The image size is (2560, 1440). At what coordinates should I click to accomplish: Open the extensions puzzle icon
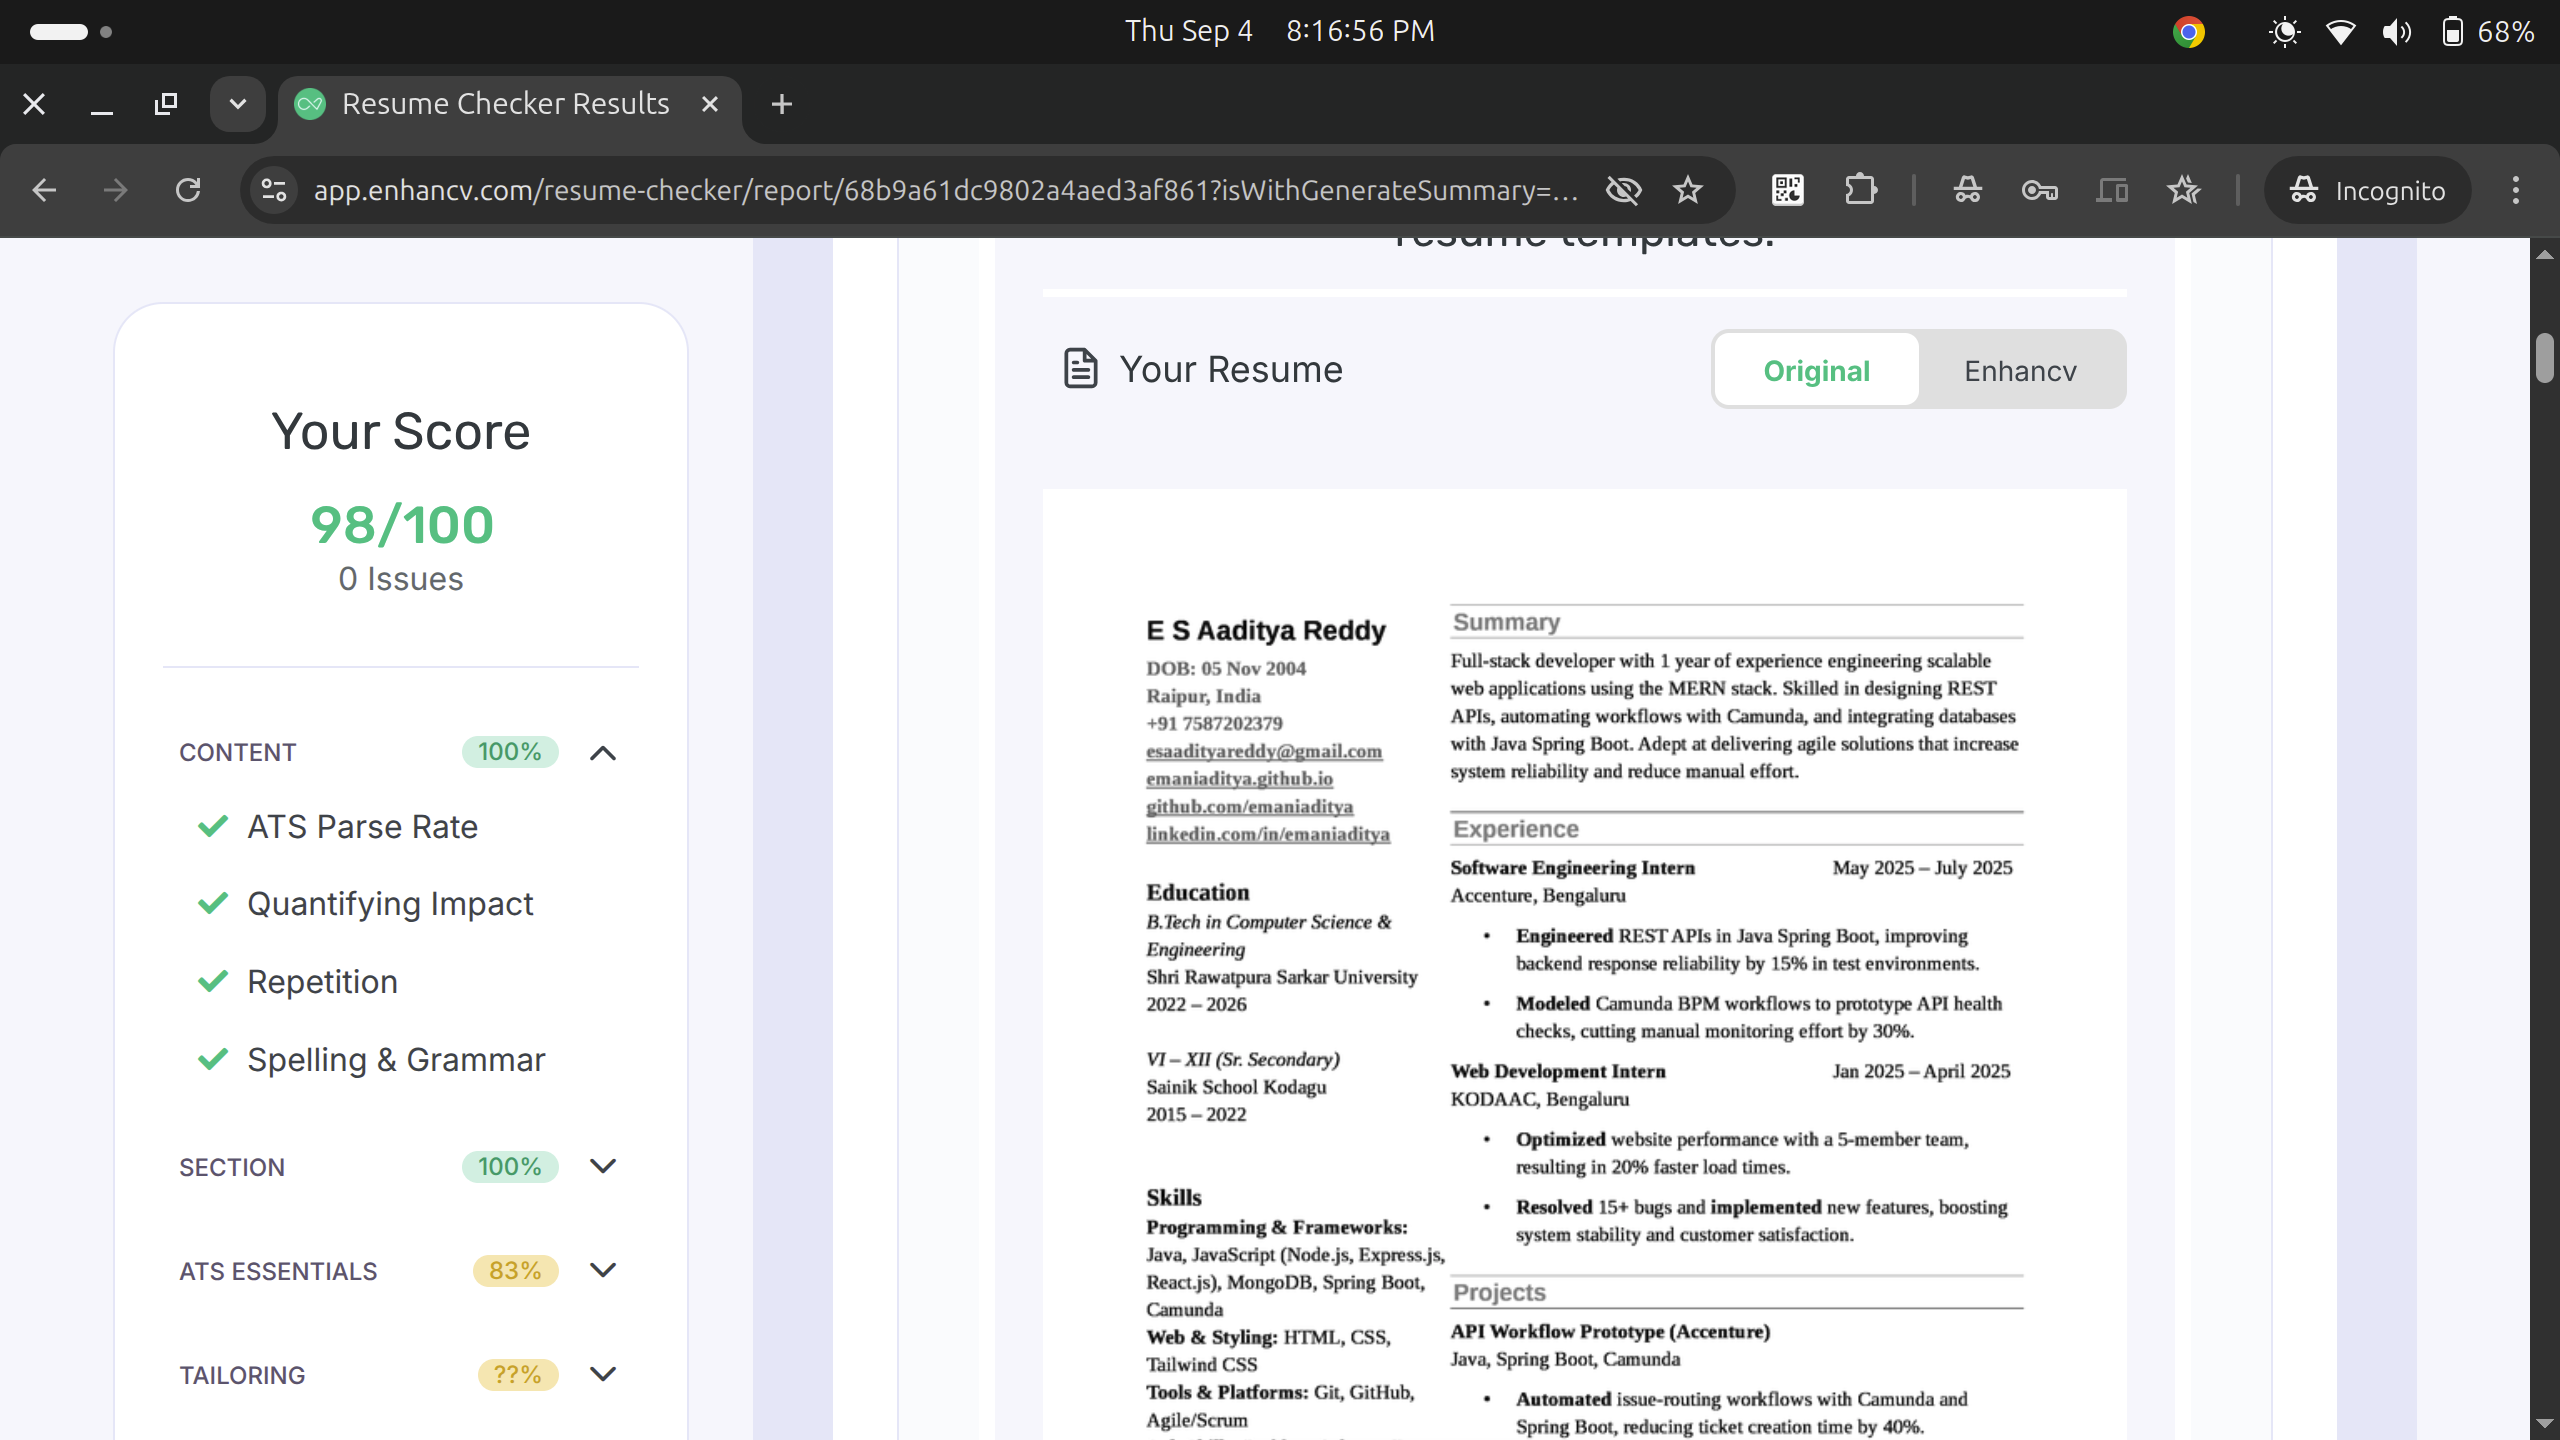1860,190
